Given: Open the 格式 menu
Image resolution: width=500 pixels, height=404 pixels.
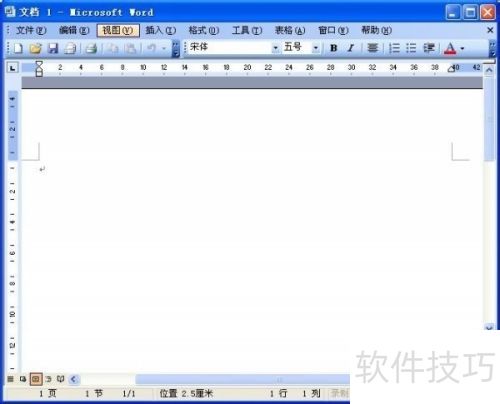Looking at the screenshot, I should tap(204, 30).
